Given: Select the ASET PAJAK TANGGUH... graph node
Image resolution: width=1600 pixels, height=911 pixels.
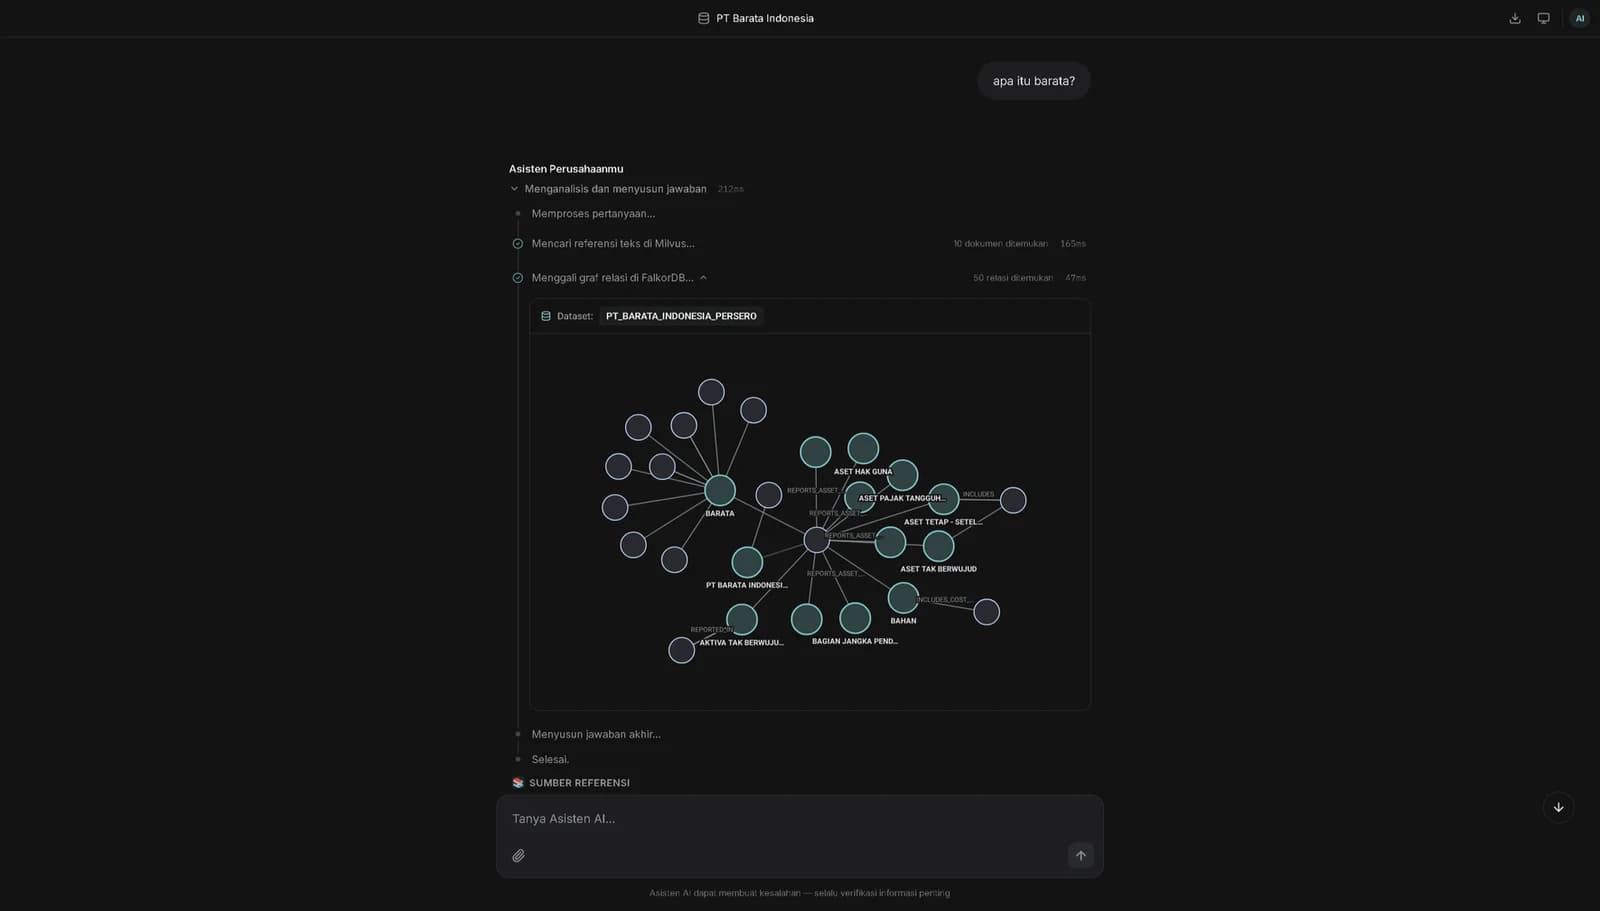Looking at the screenshot, I should coord(902,475).
